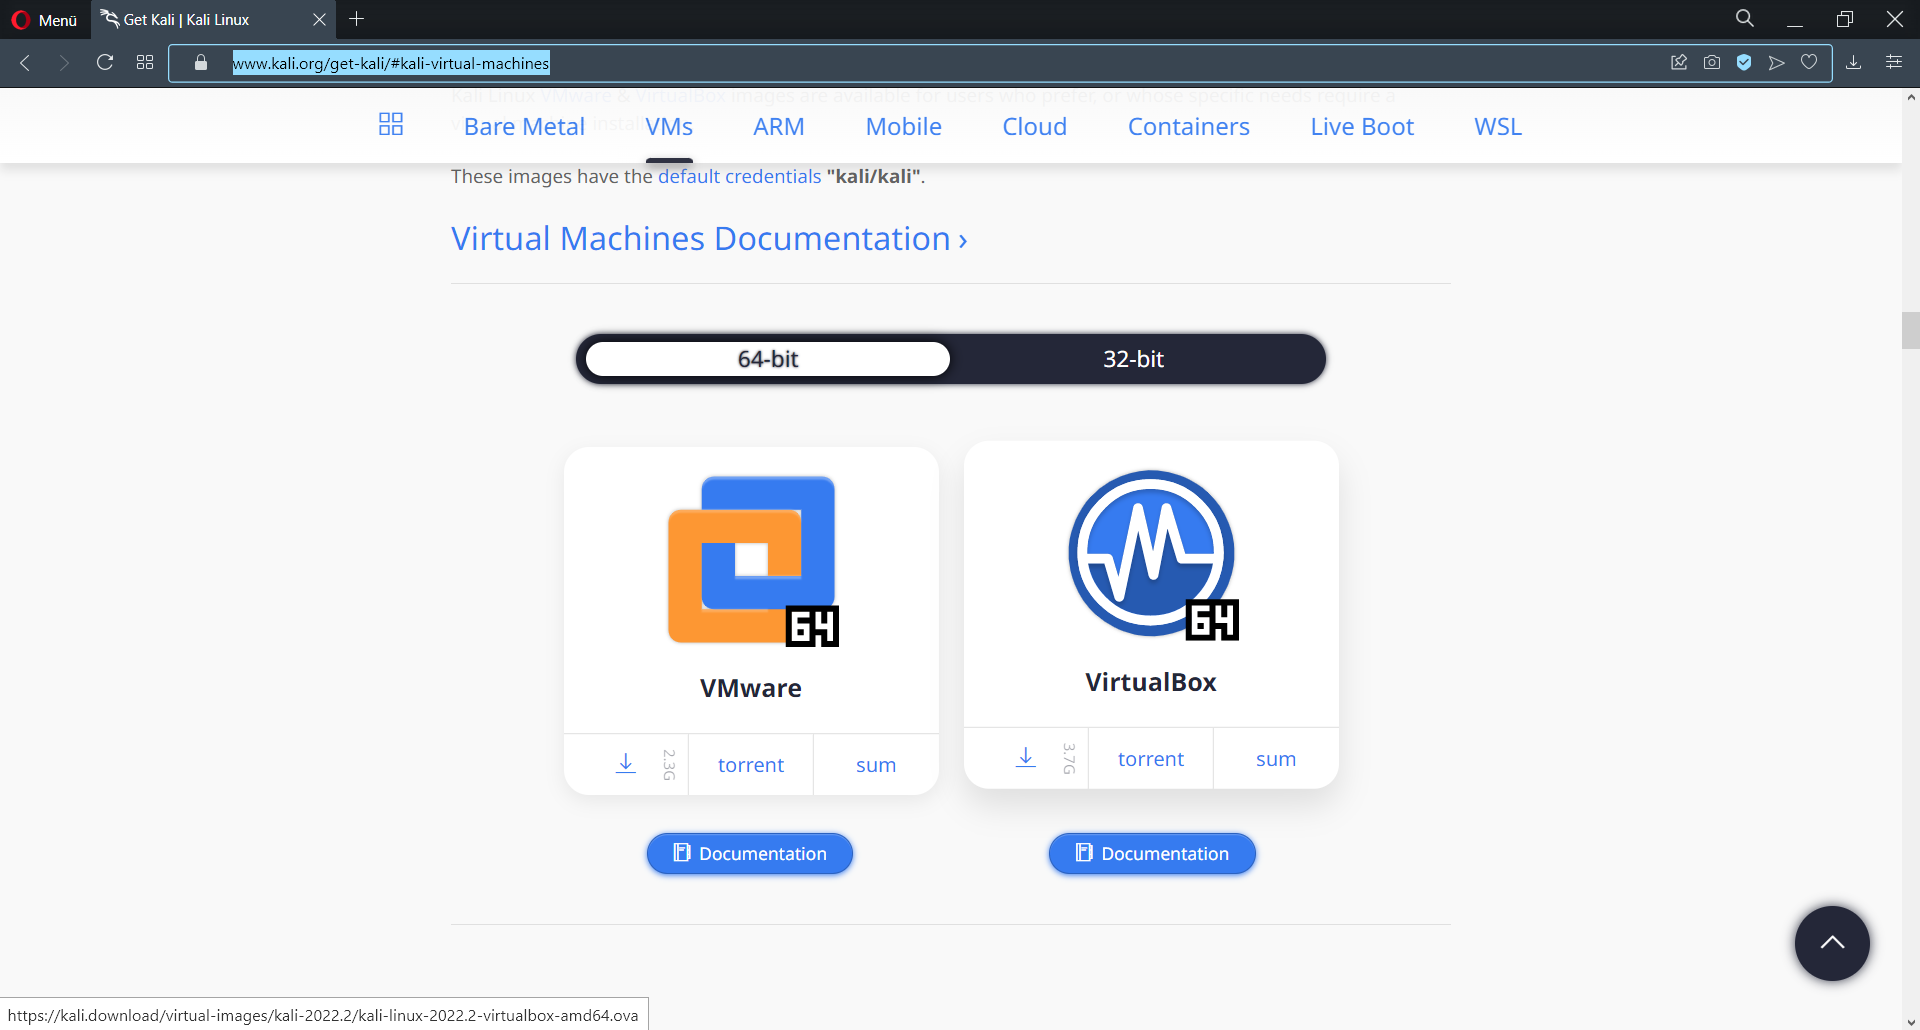Follow the default credentials link
This screenshot has height=1030, width=1920.
pos(739,177)
